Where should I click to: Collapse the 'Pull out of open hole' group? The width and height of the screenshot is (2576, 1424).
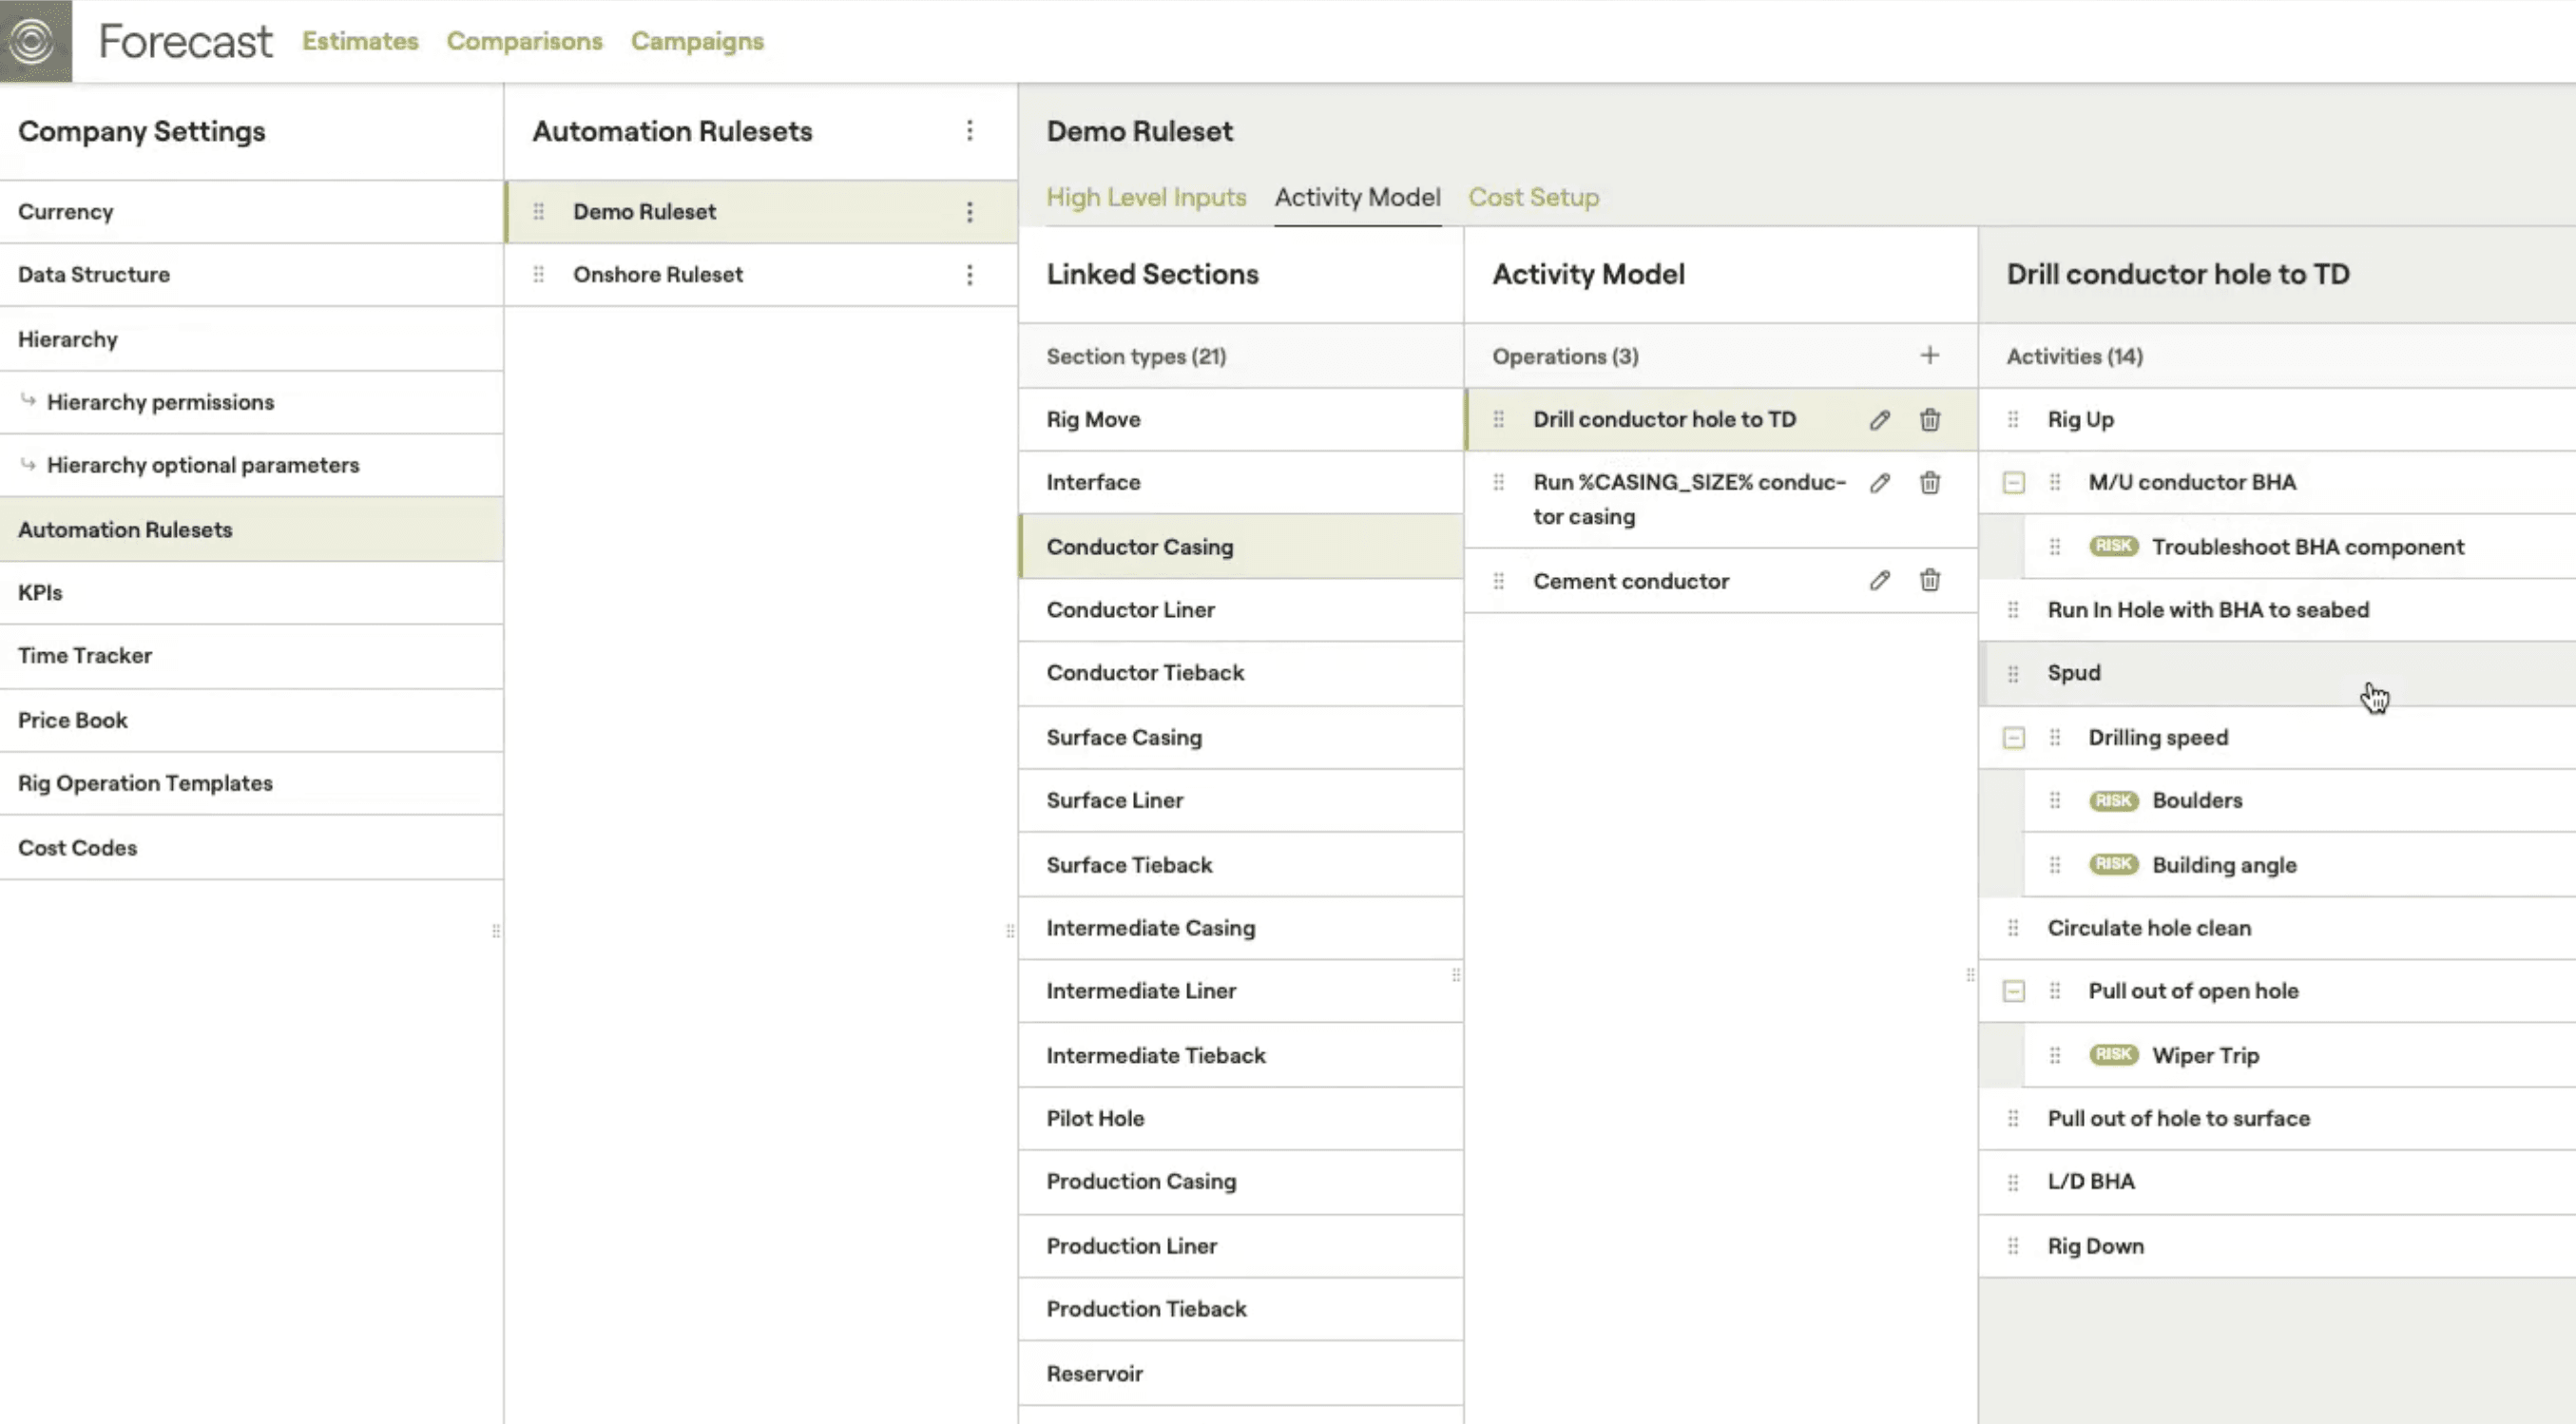click(2013, 991)
